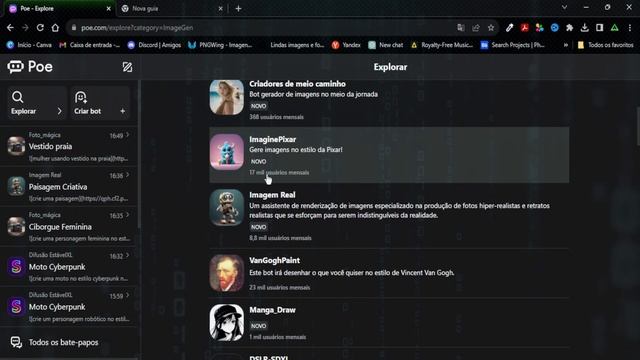Screen dimensions: 640x360
Task: Open the tab search dropdown arrow
Action: [564, 7]
